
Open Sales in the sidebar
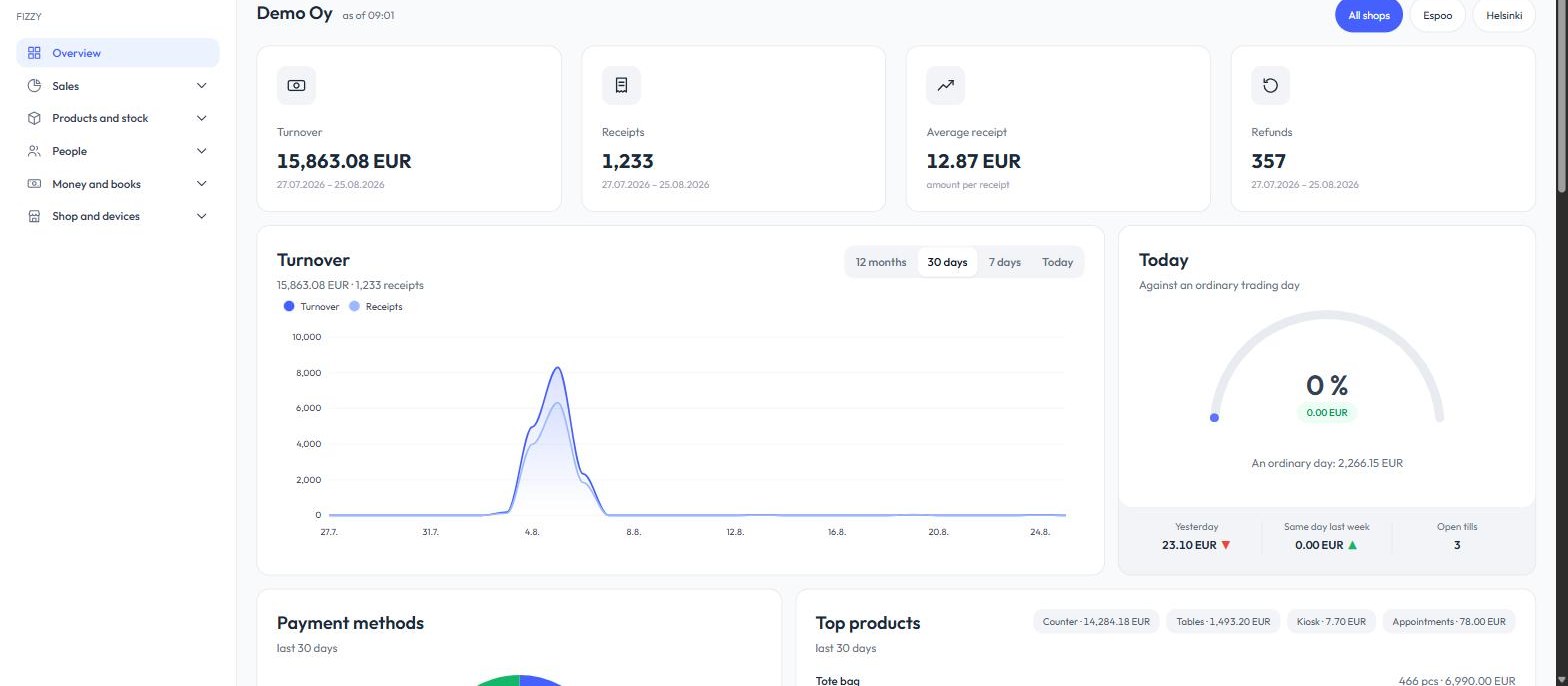118,86
